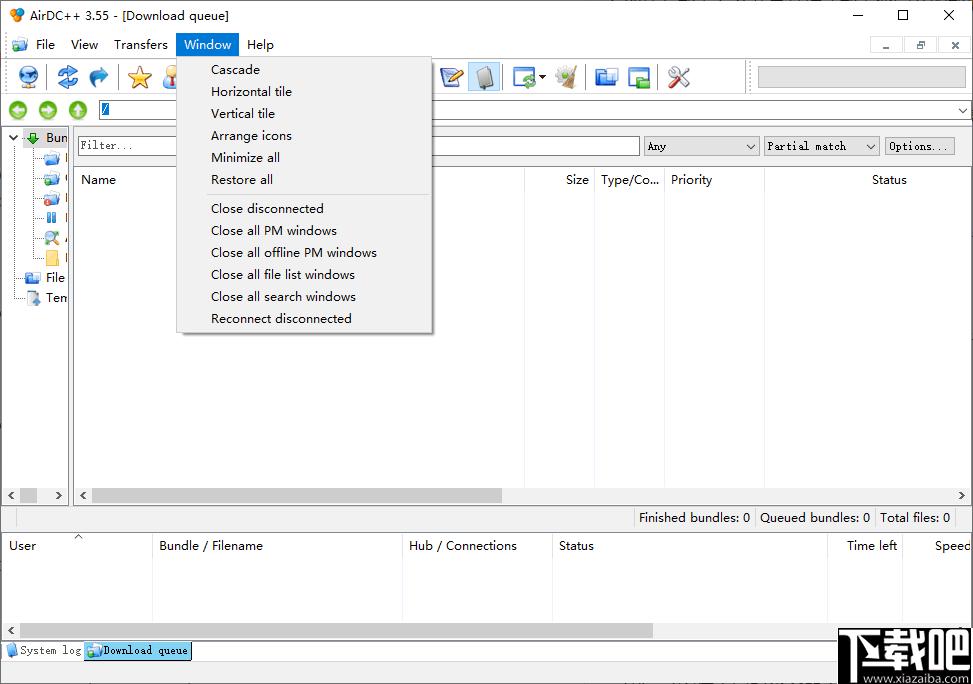Viewport: 973px width, 684px height.
Task: Select the File lists tree node
Action: click(45, 277)
